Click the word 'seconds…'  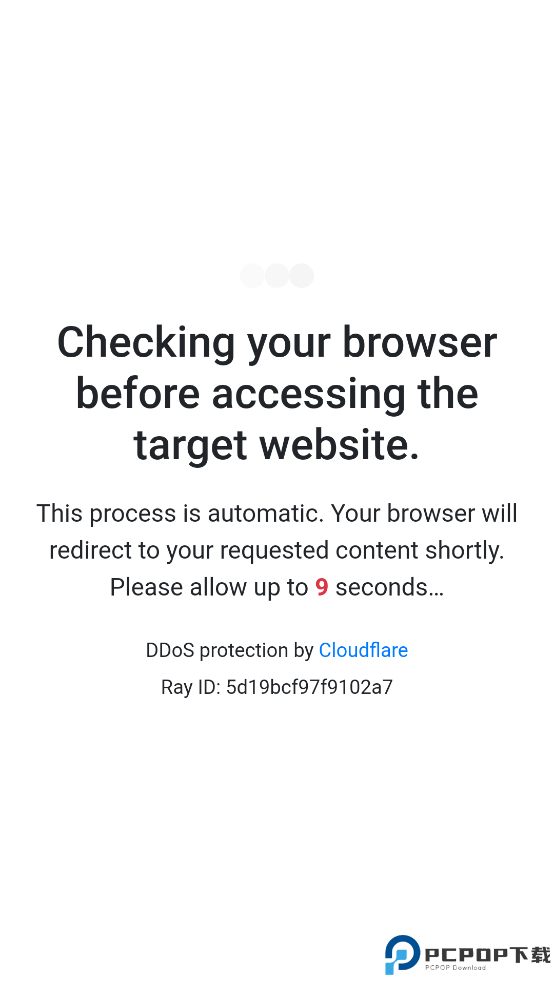point(390,587)
